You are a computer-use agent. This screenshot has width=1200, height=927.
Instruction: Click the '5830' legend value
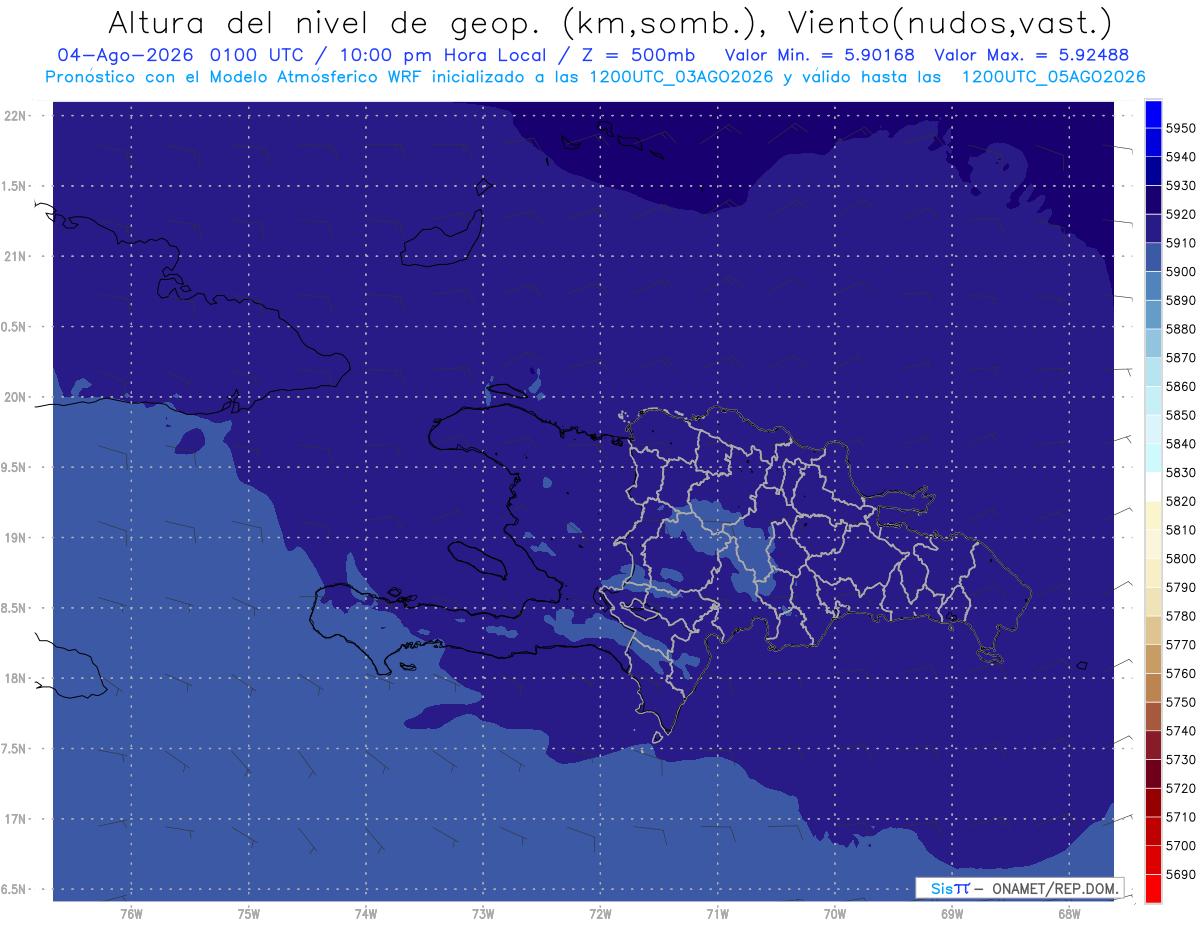(x=1181, y=473)
